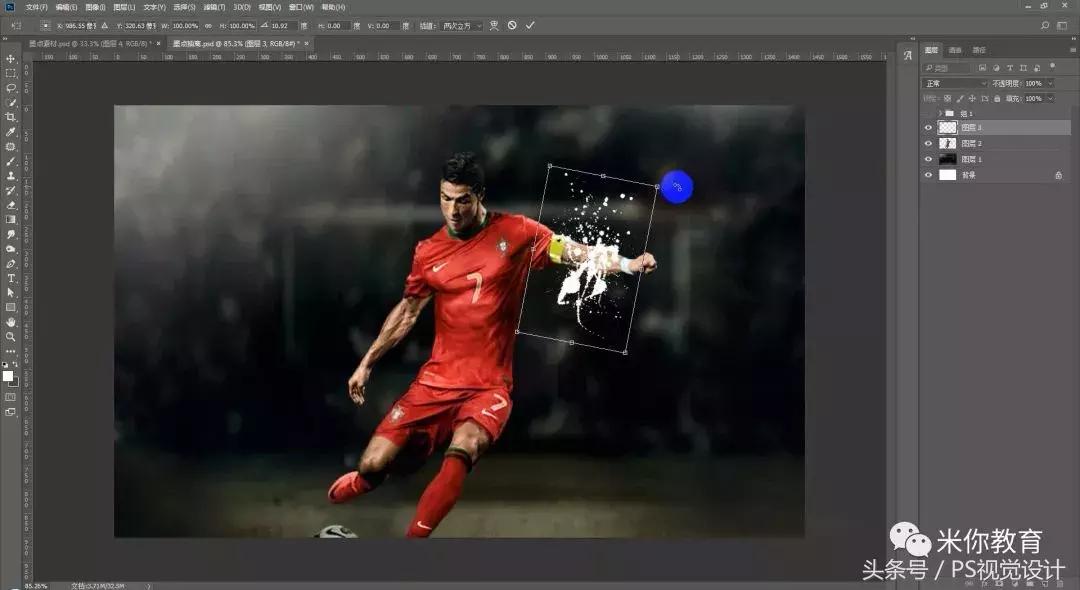
Task: Toggle the link between width and height
Action: coord(208,25)
